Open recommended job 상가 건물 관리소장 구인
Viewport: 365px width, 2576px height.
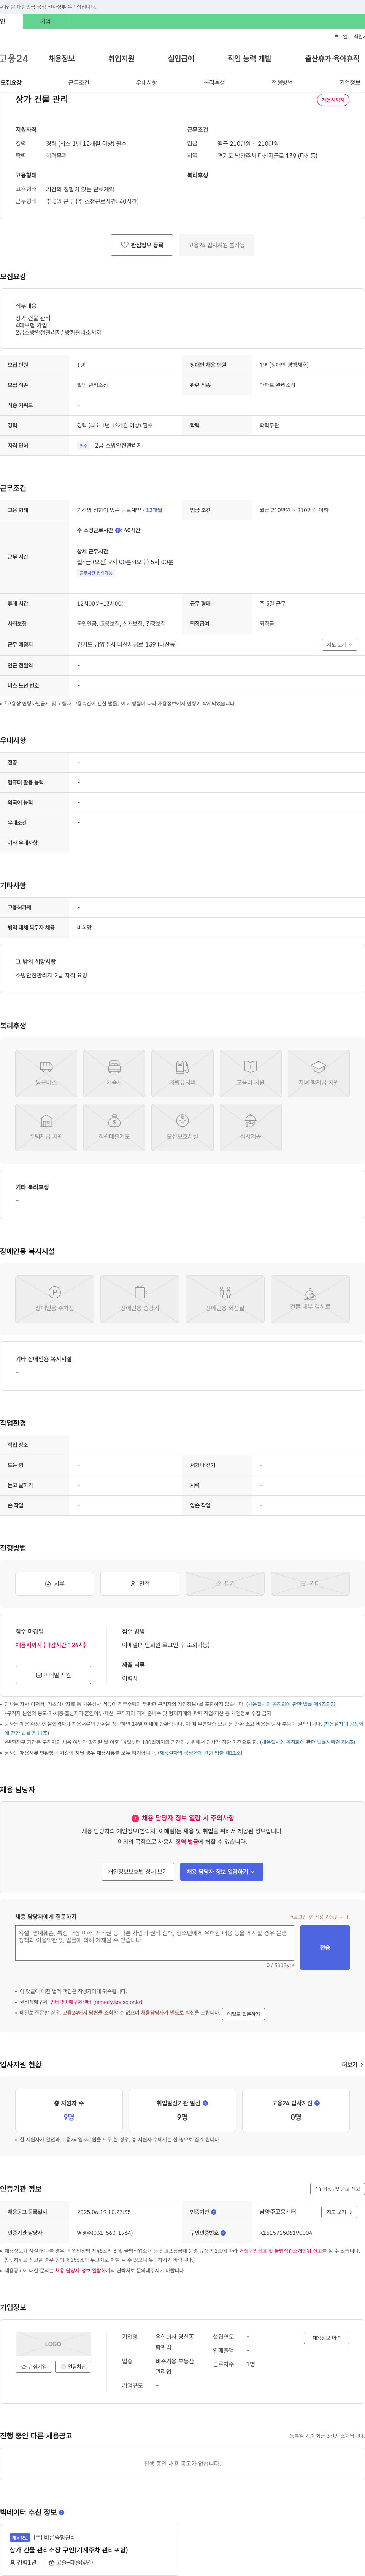[69, 2550]
